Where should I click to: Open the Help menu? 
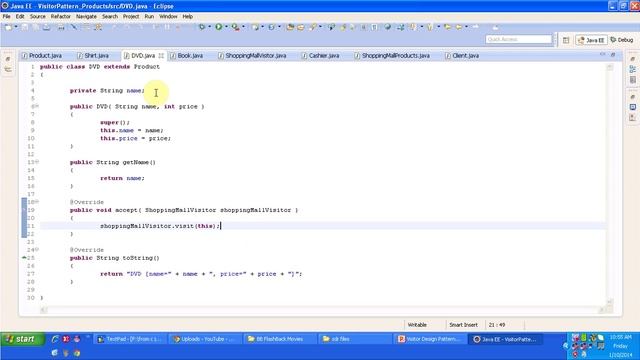tap(187, 16)
